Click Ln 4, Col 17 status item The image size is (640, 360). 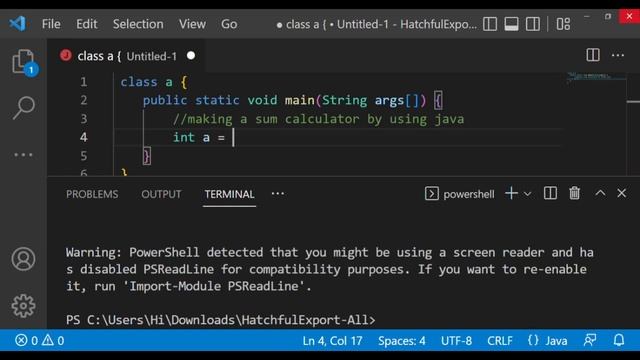click(x=332, y=341)
